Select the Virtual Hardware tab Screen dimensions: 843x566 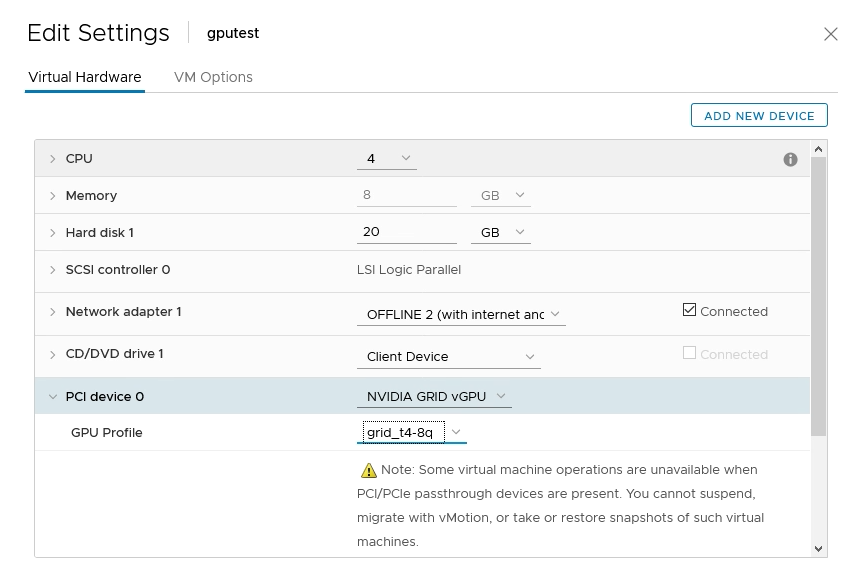[x=85, y=77]
